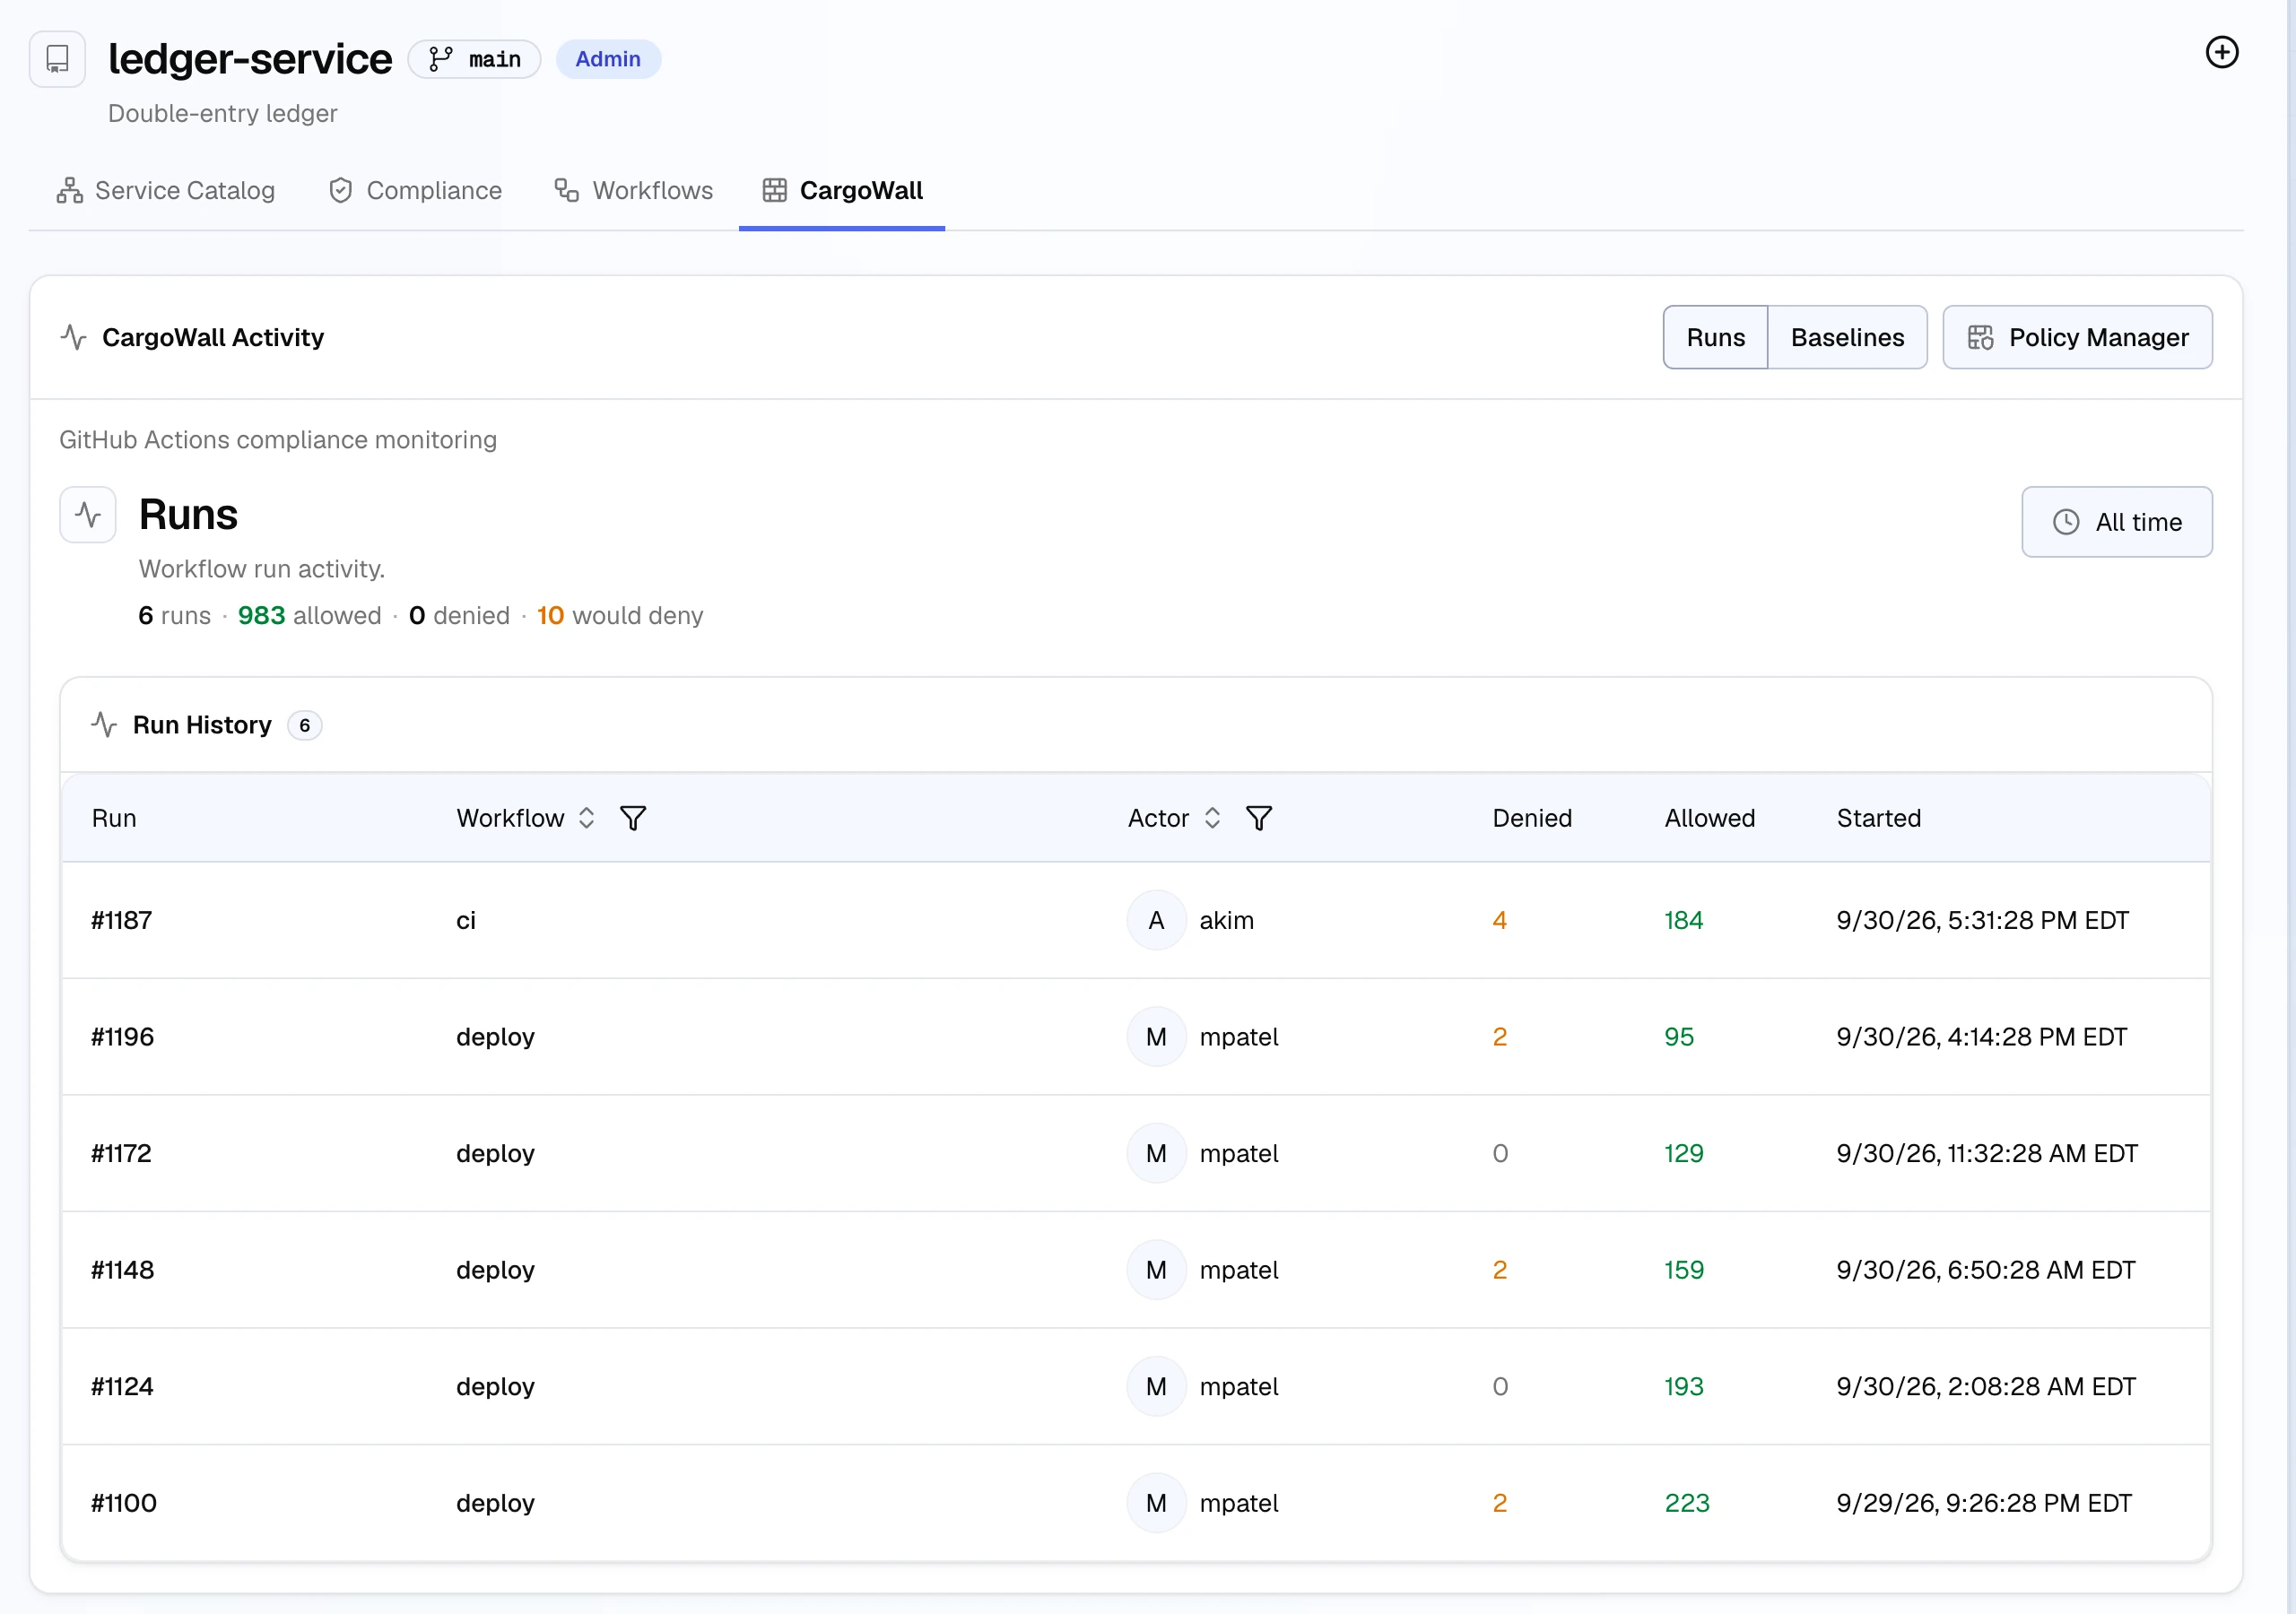Open the Compliance tab
The image size is (2296, 1614).
[415, 190]
